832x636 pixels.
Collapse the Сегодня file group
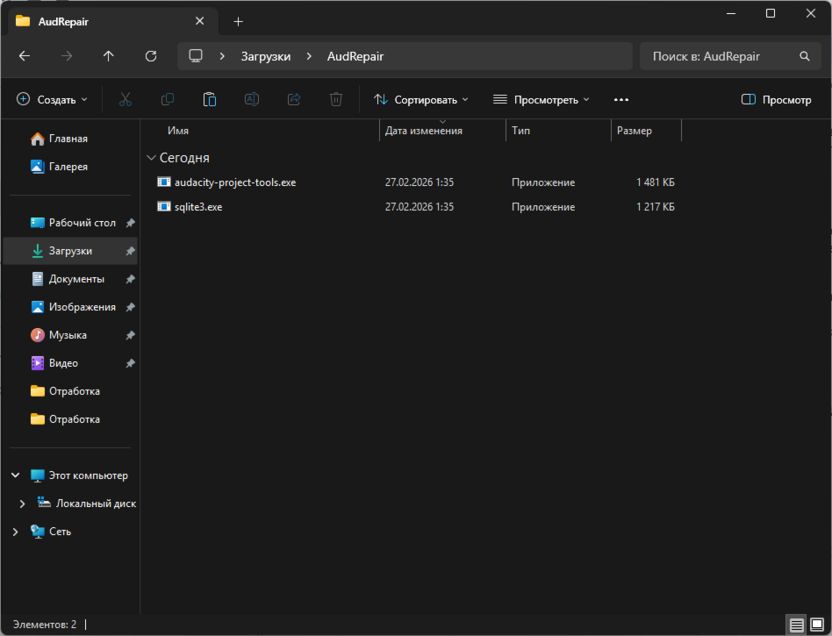tap(151, 158)
